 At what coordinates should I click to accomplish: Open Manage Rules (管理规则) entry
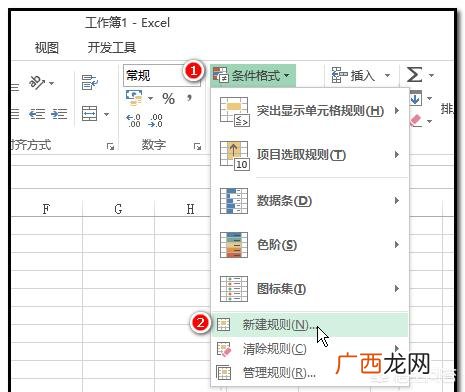pyautogui.click(x=310, y=373)
